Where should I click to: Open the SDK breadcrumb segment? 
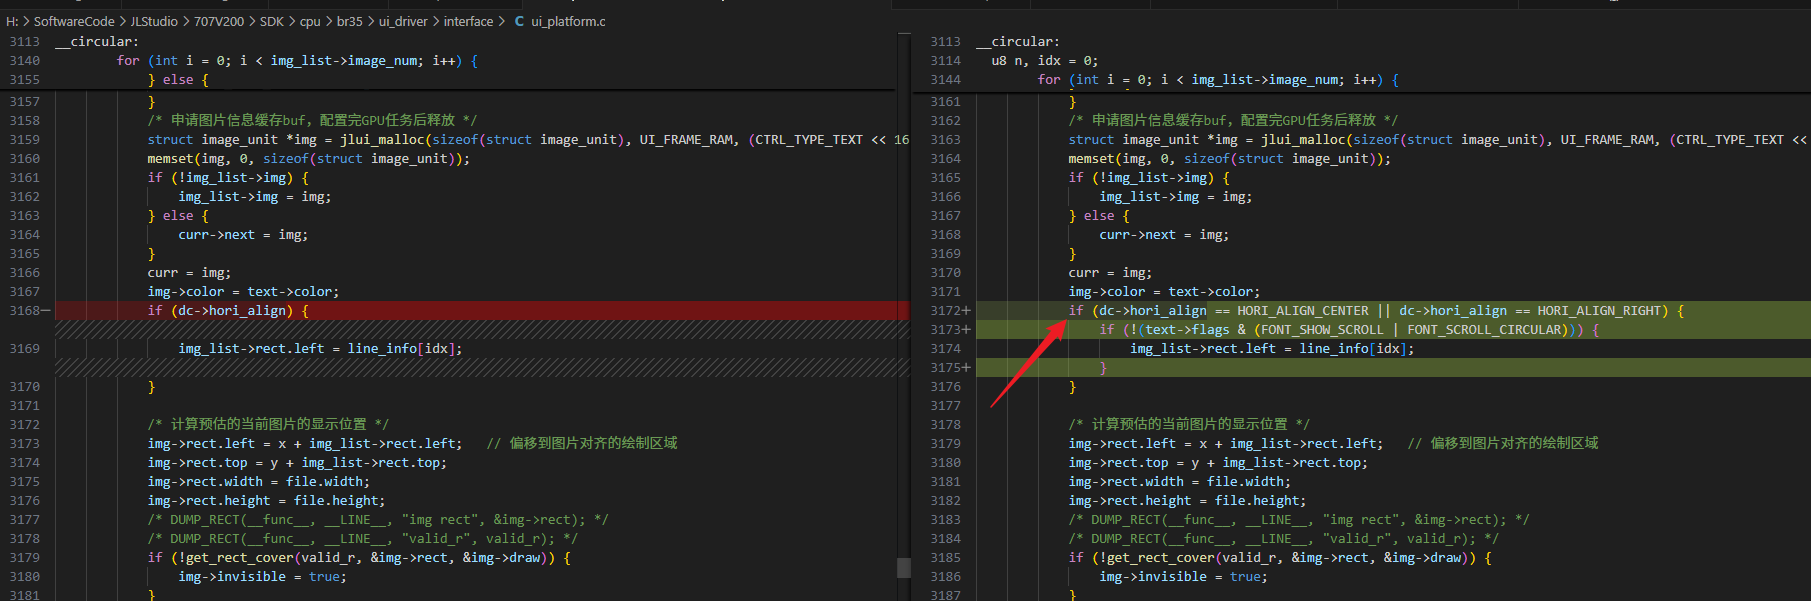pyautogui.click(x=272, y=21)
